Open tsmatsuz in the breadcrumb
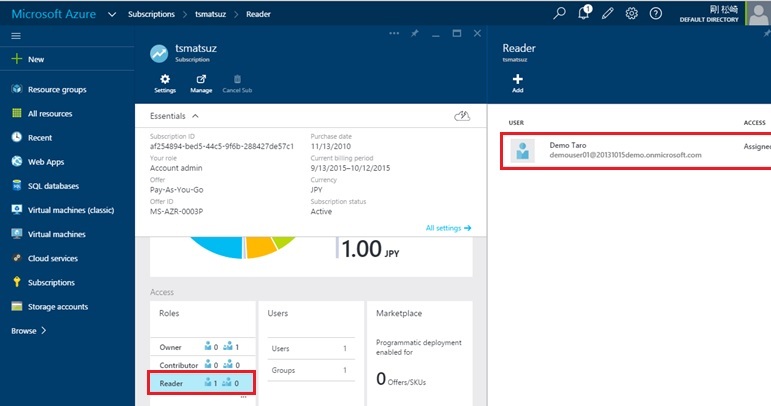Viewport: 771px width, 406px height. click(210, 14)
